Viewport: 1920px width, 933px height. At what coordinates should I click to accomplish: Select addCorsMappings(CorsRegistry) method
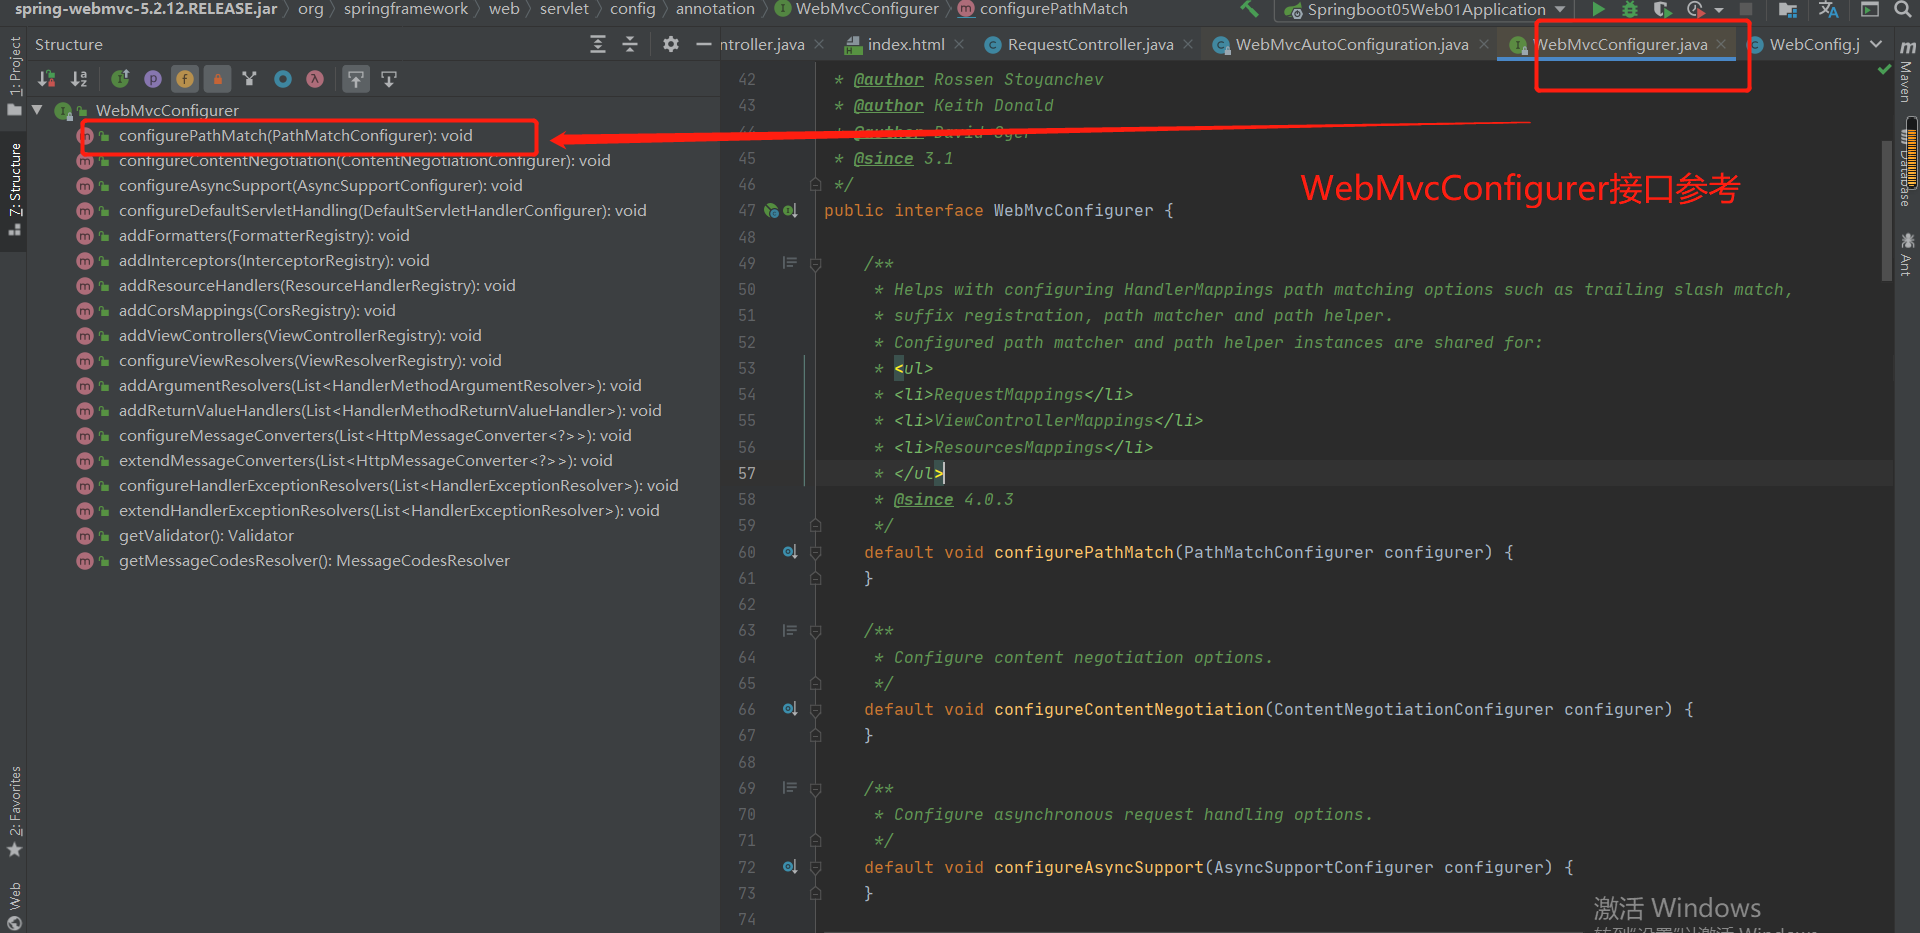[257, 311]
